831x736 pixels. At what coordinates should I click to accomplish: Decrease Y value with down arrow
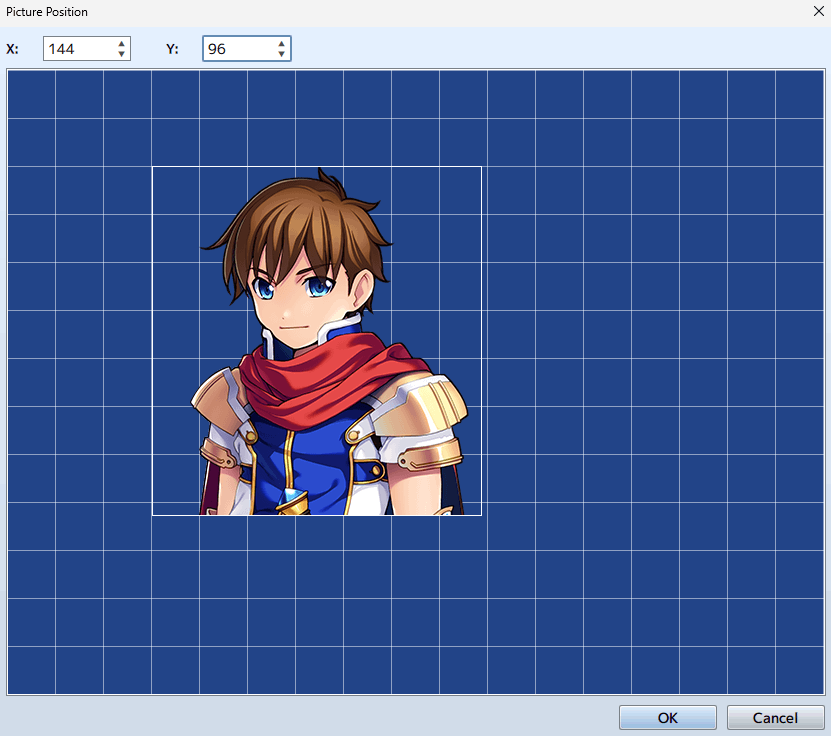[282, 54]
